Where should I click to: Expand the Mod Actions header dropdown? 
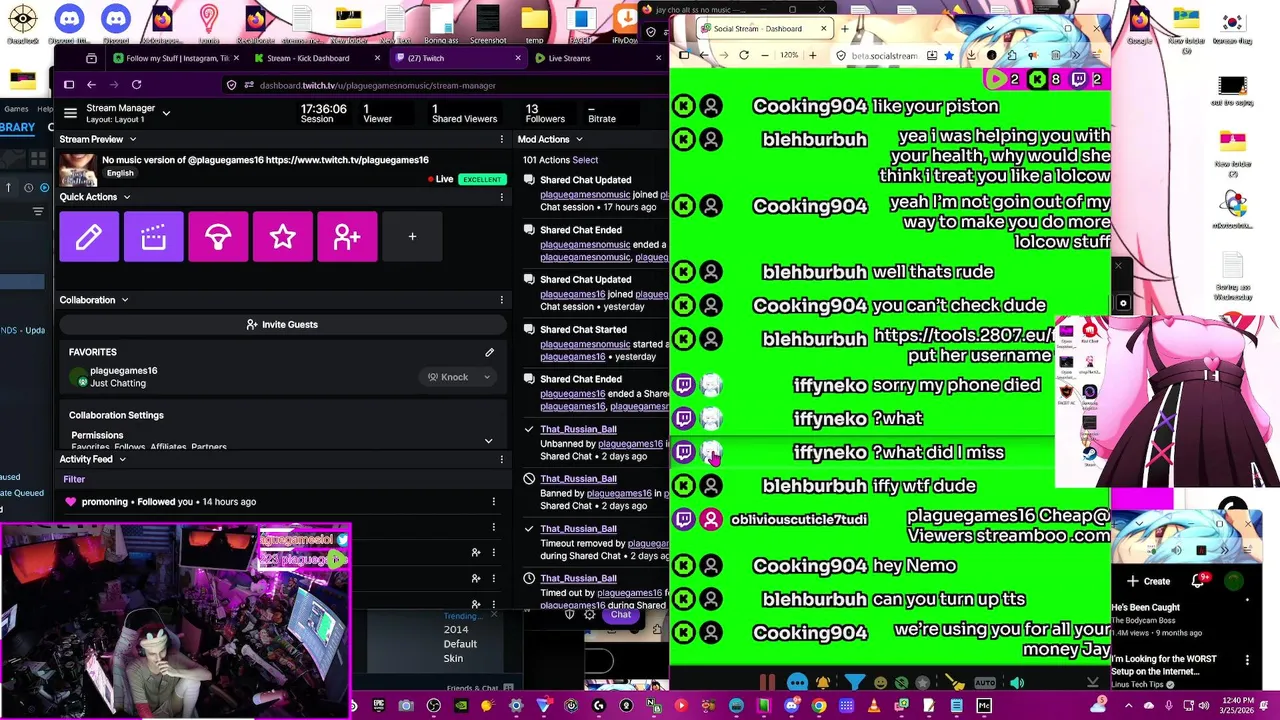(x=578, y=139)
